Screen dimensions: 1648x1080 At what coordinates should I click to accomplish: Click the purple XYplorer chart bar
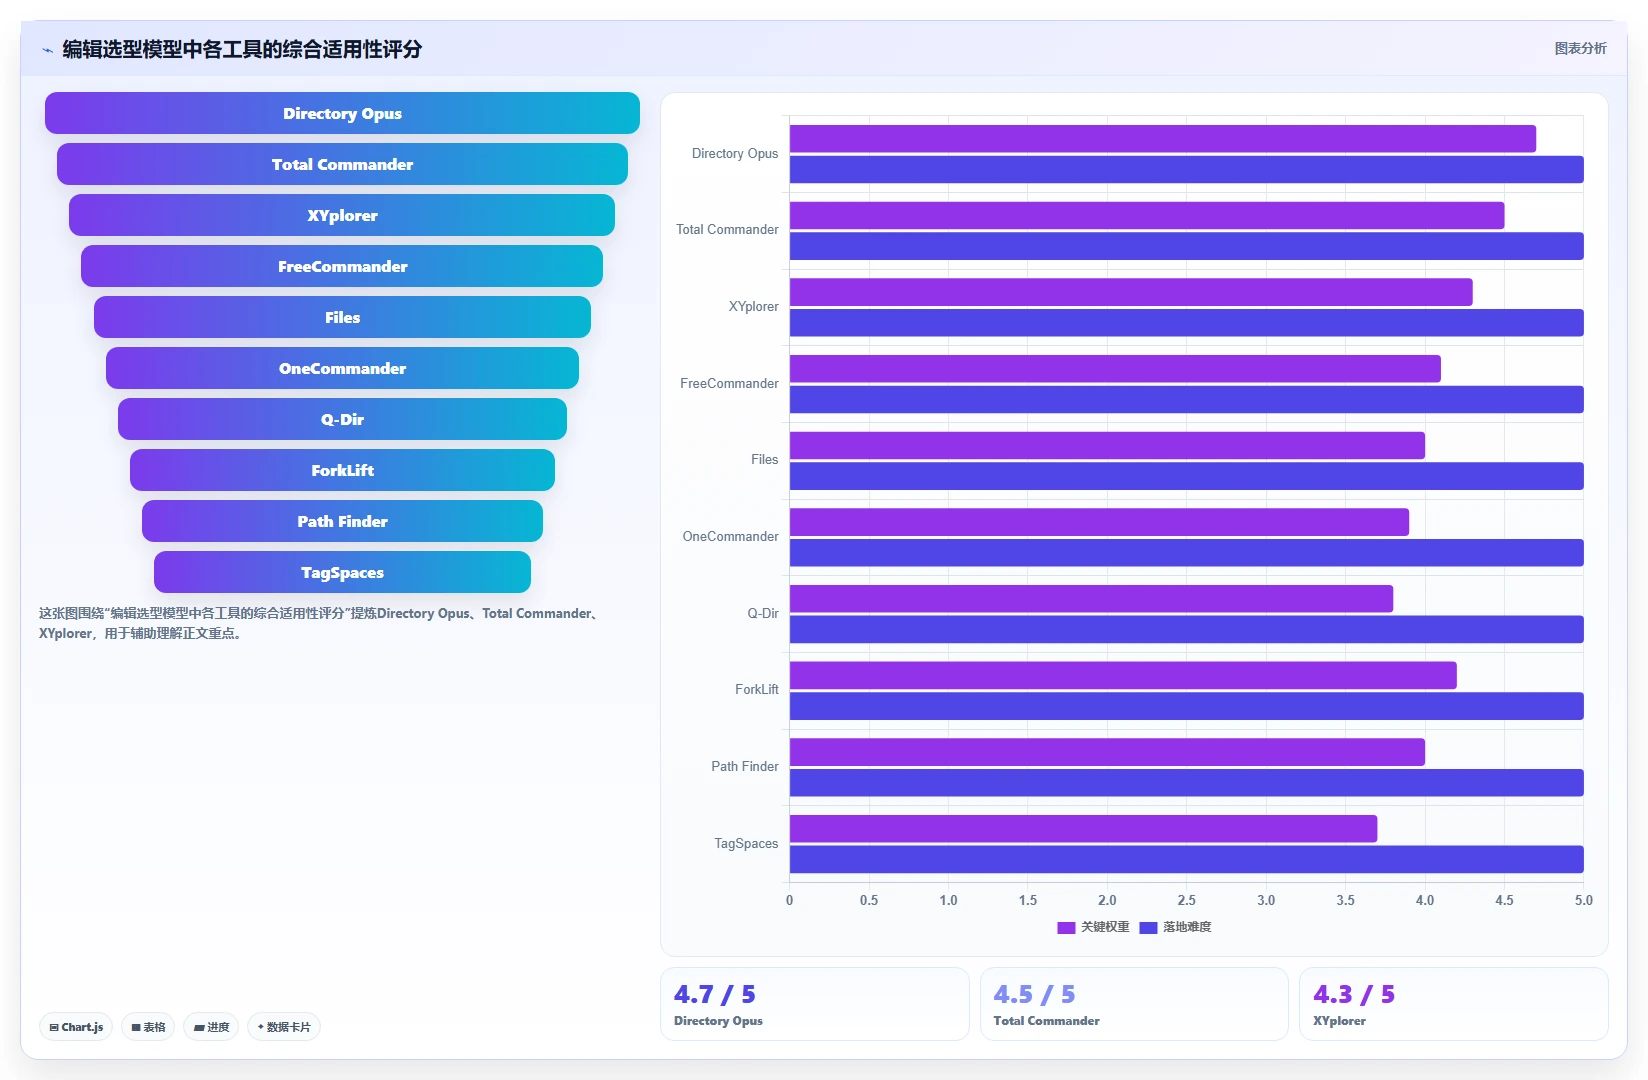click(x=1131, y=292)
